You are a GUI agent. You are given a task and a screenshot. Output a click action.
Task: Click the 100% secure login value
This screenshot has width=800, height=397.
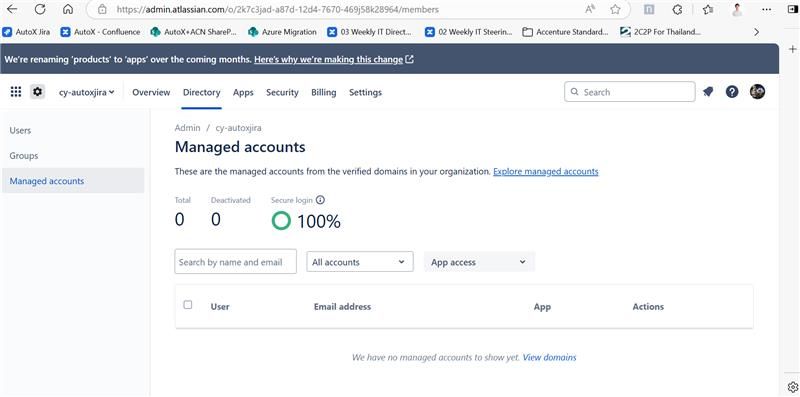click(x=318, y=221)
